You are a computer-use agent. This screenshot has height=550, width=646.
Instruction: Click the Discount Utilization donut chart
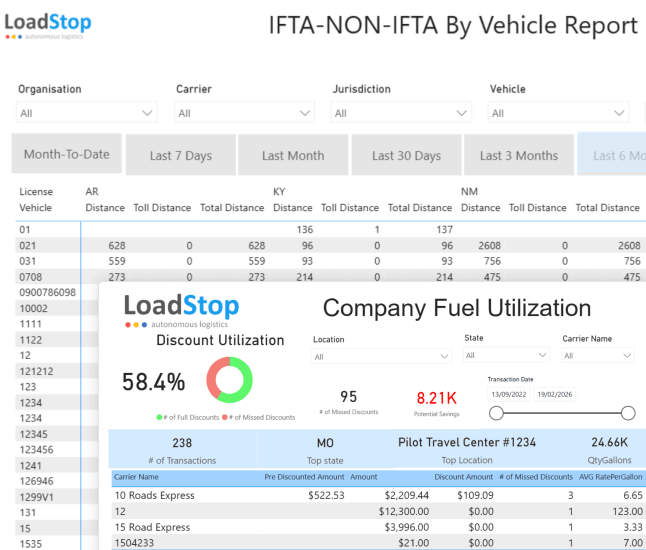coord(229,380)
